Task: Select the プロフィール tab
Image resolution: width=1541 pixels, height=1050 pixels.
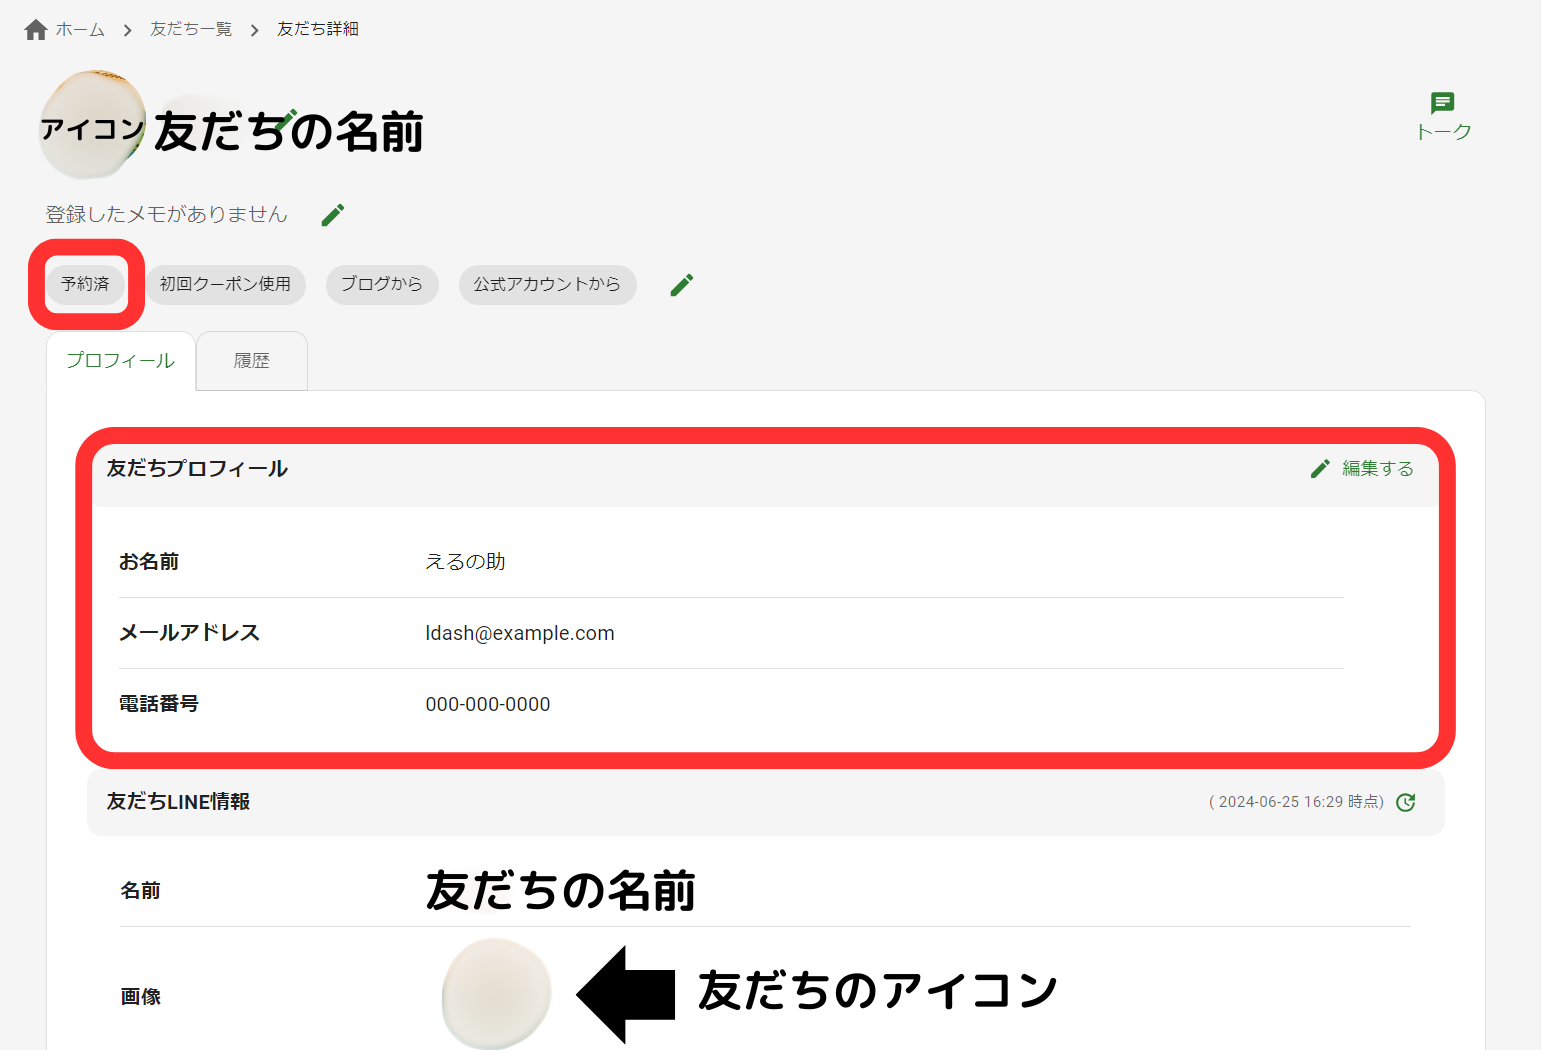Action: point(120,361)
